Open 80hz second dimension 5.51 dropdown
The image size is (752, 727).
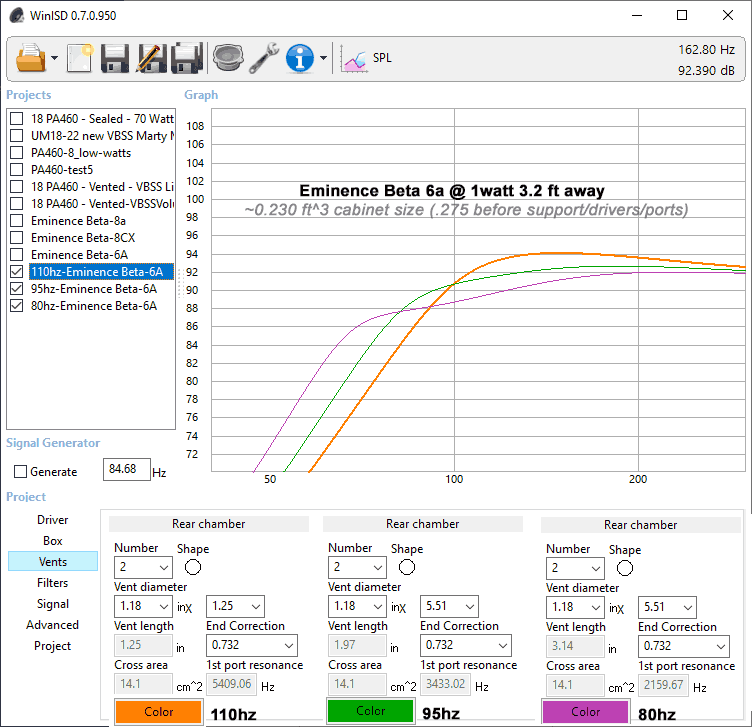coord(667,608)
